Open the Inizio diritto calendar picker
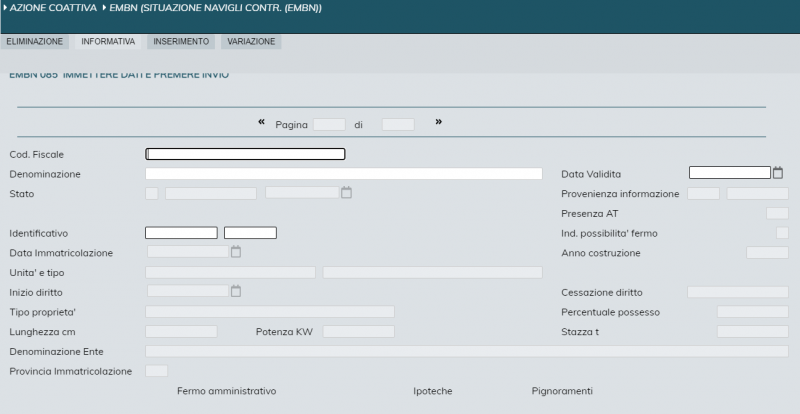 pyautogui.click(x=236, y=292)
